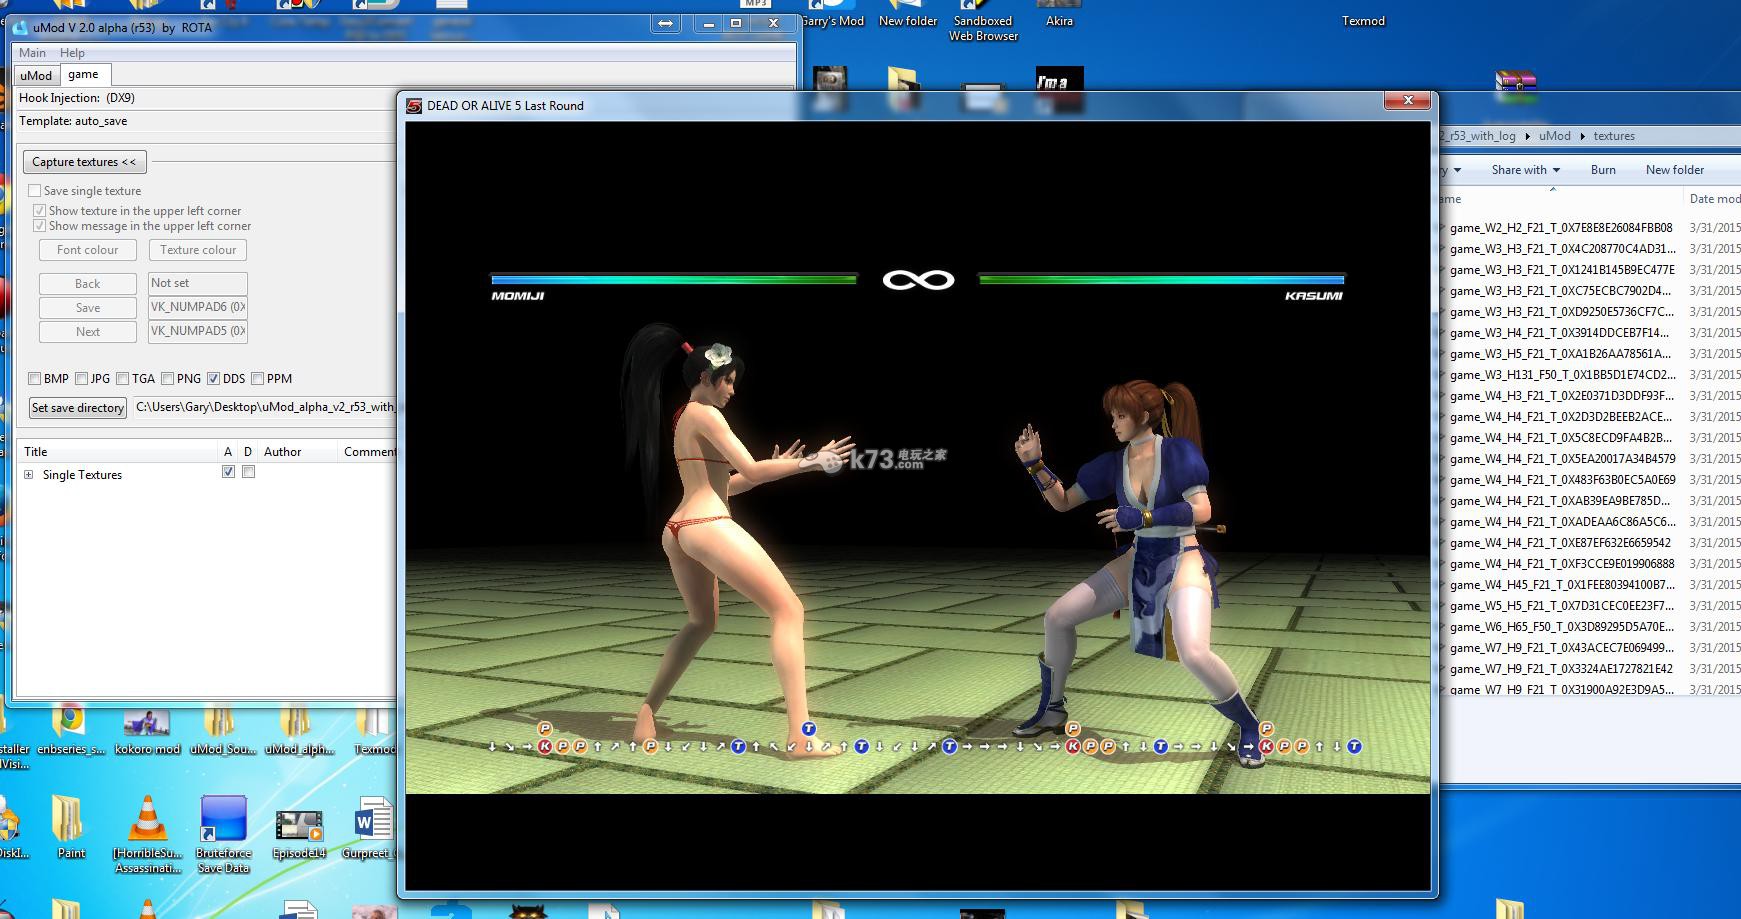
Task: Click the uMod application titlebar icon
Action: pyautogui.click(x=20, y=27)
